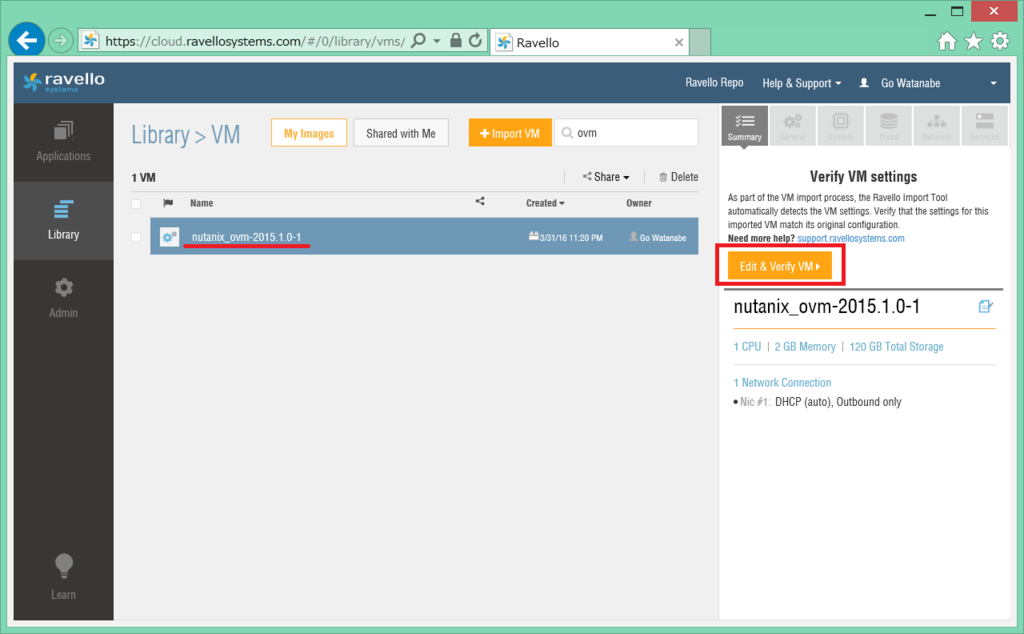
Task: Click the Ravello Systems logo
Action: pos(64,82)
